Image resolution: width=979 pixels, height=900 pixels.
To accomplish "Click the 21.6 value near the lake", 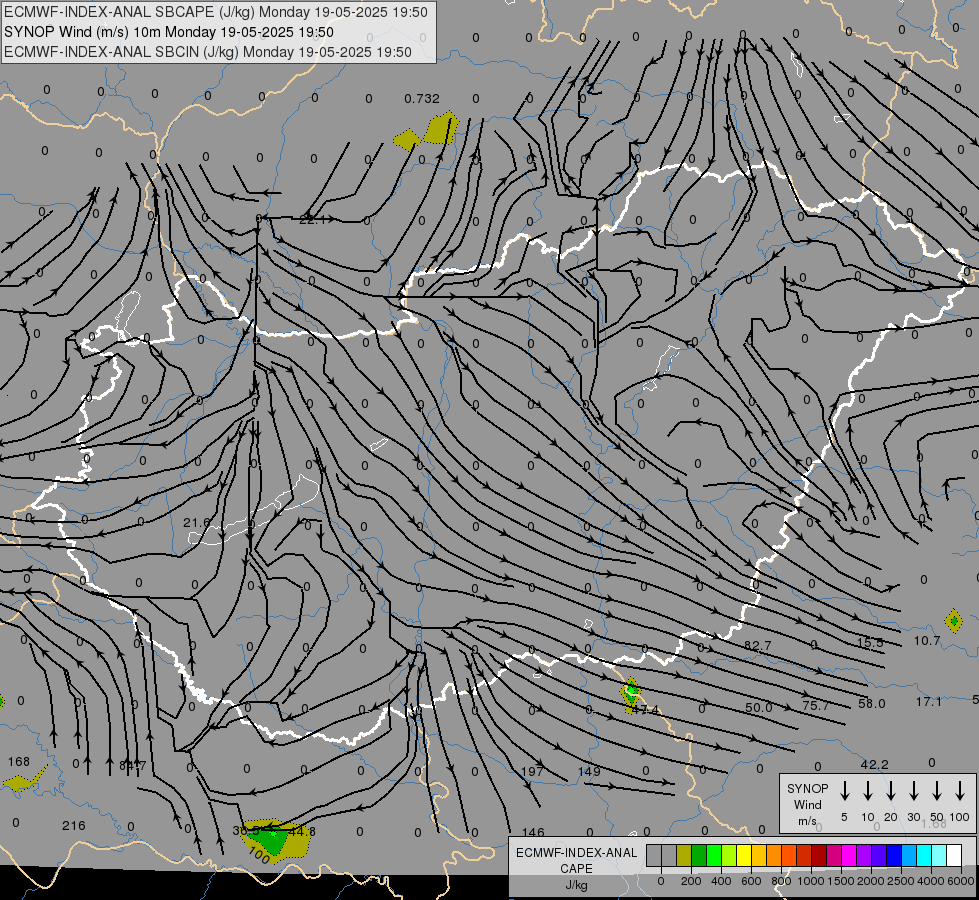I will (x=197, y=522).
